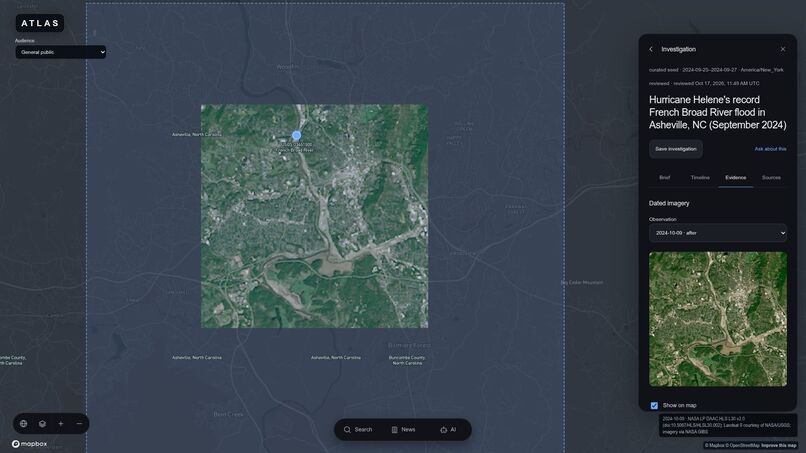The width and height of the screenshot is (806, 453).
Task: Uncheck the Show on map checkbox
Action: click(654, 406)
